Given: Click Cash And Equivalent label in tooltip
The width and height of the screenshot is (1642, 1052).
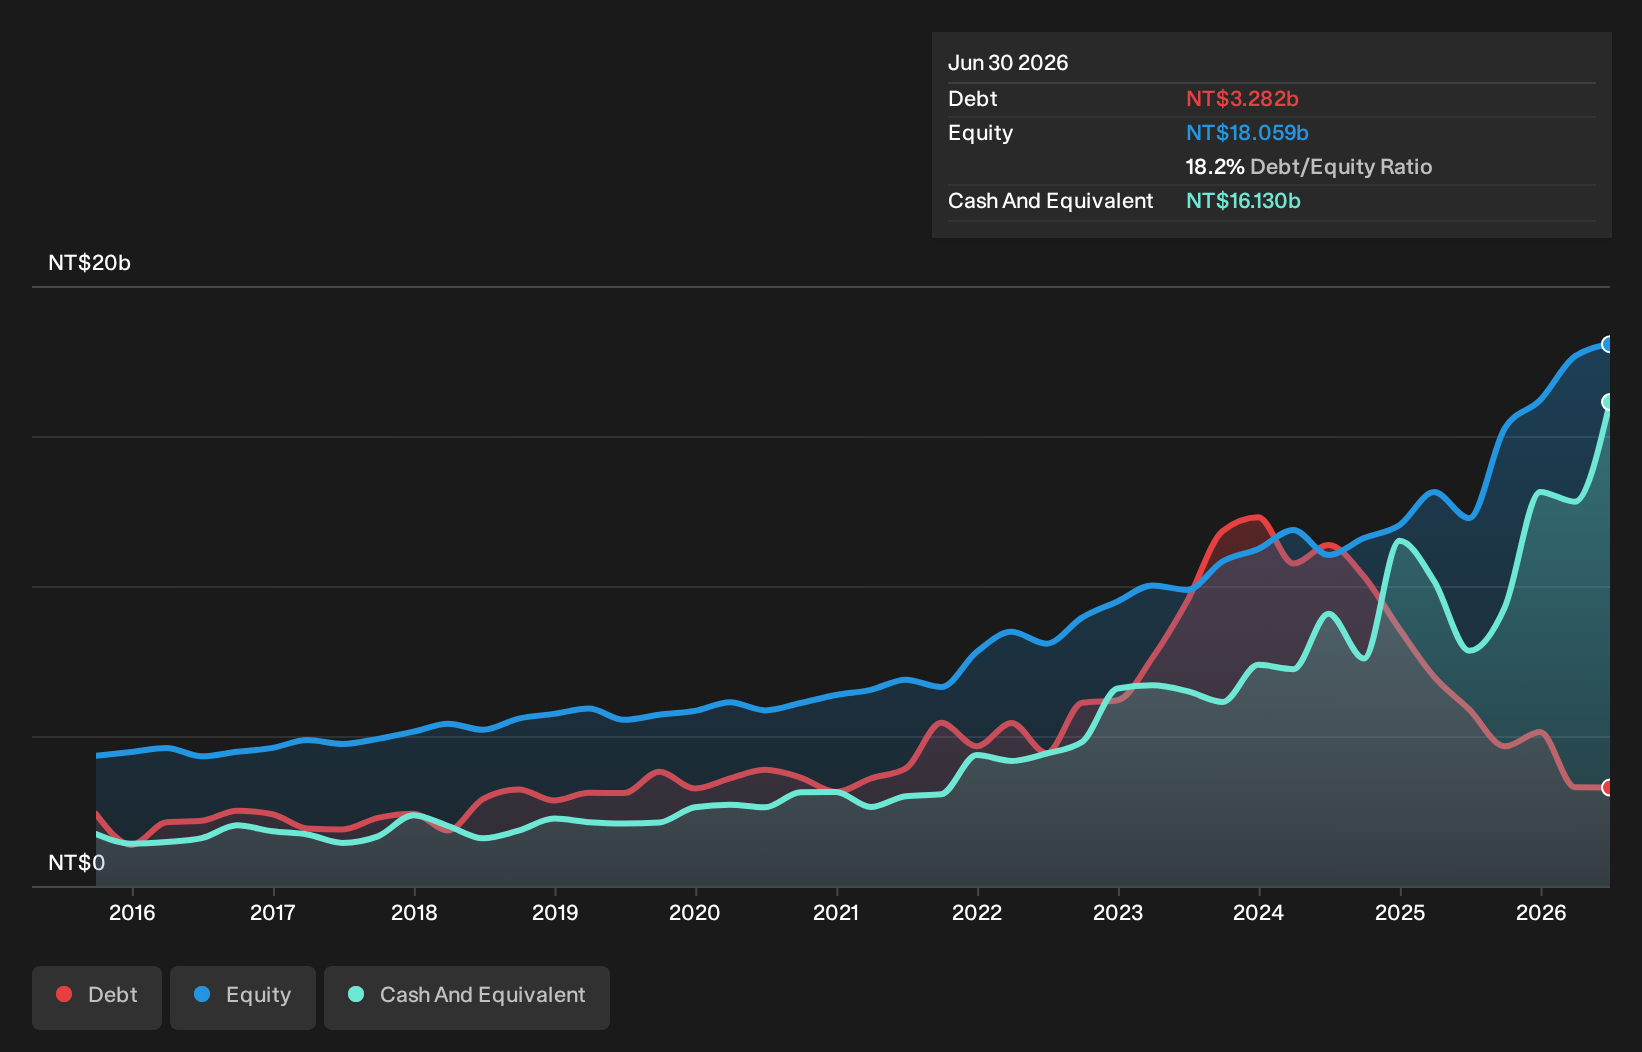Looking at the screenshot, I should pos(1051,201).
